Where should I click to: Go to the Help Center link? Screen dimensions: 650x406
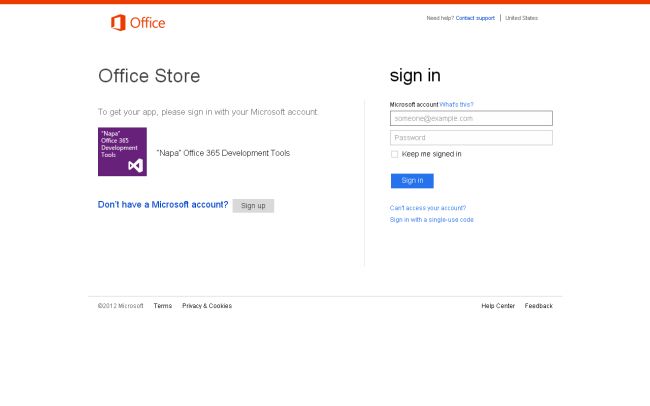498,306
